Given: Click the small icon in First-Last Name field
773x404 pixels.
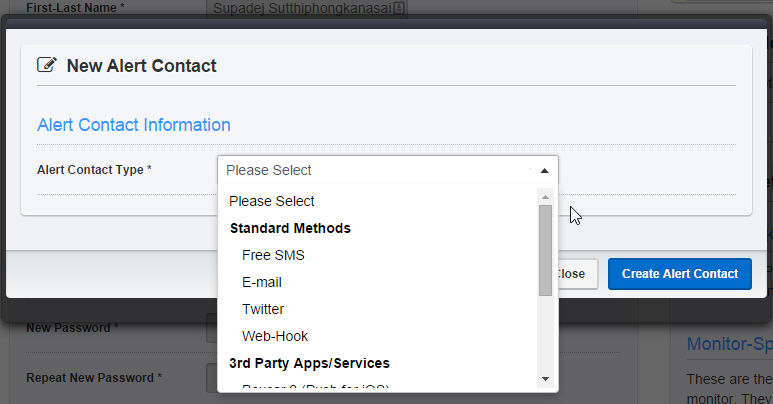Looking at the screenshot, I should 400,8.
